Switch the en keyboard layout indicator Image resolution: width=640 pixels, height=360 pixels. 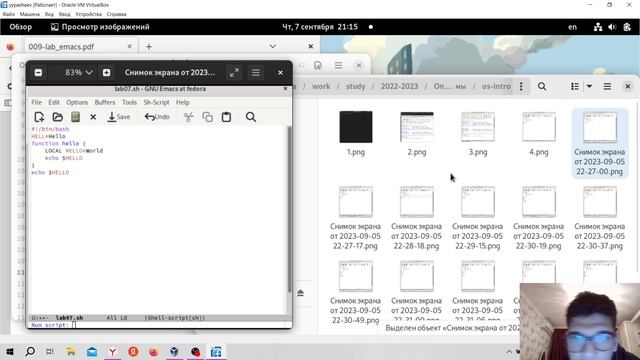[573, 27]
